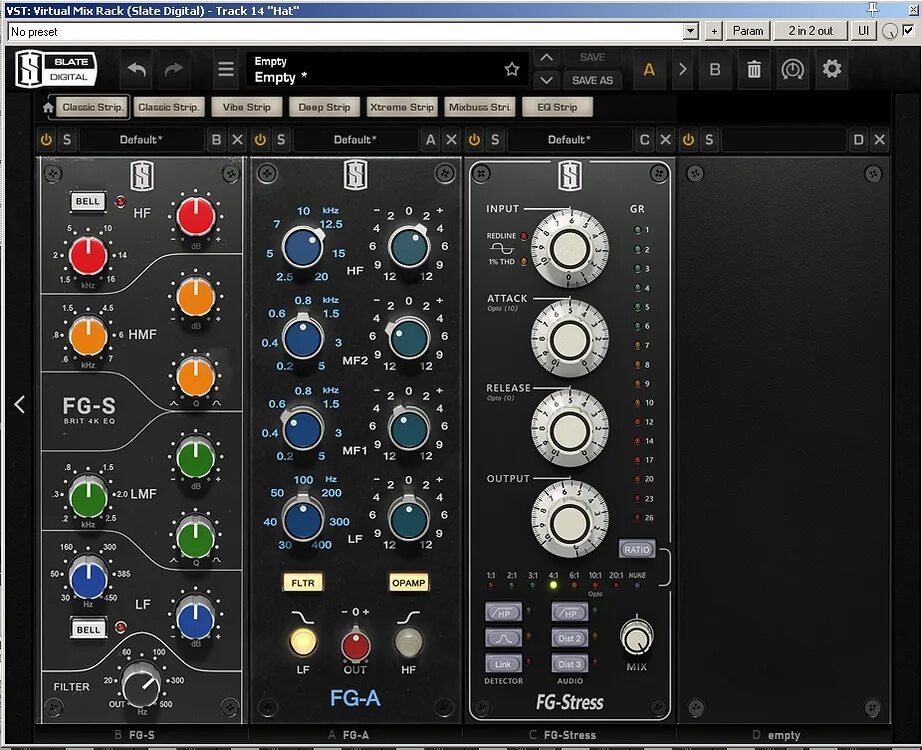Open the Vibe Strip tab
The width and height of the screenshot is (922, 750).
[247, 107]
